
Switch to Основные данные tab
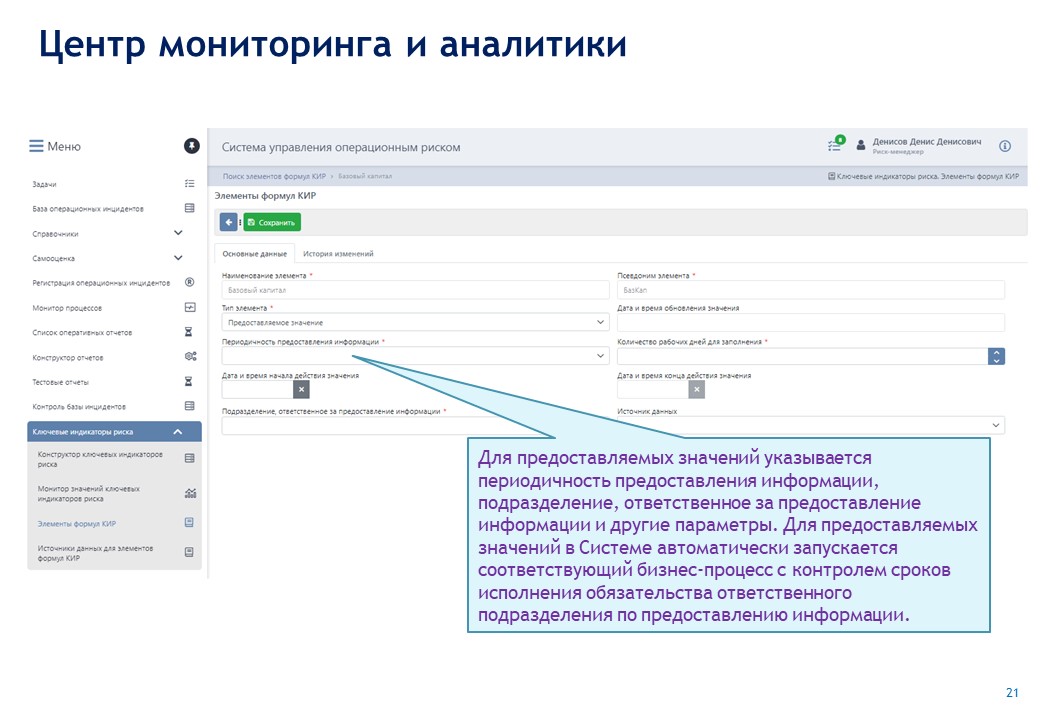click(x=254, y=253)
